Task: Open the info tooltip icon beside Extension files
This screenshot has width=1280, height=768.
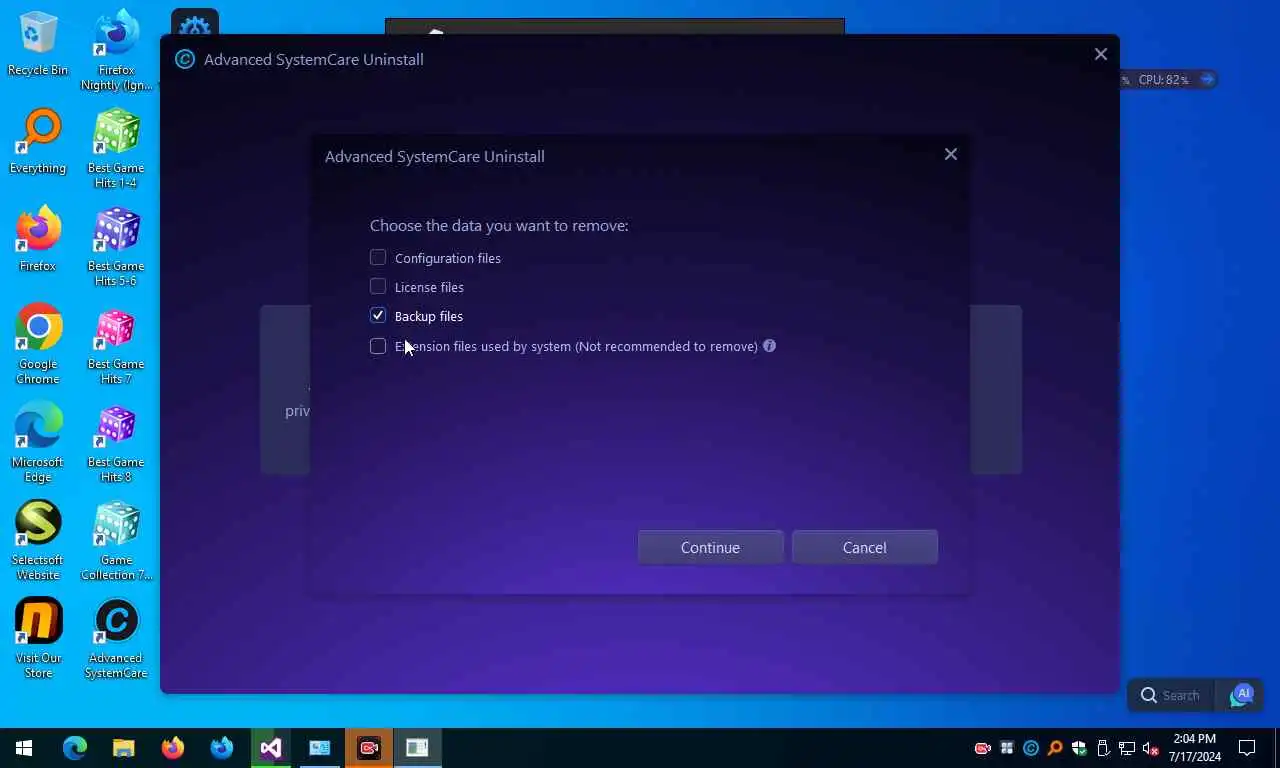Action: [769, 346]
